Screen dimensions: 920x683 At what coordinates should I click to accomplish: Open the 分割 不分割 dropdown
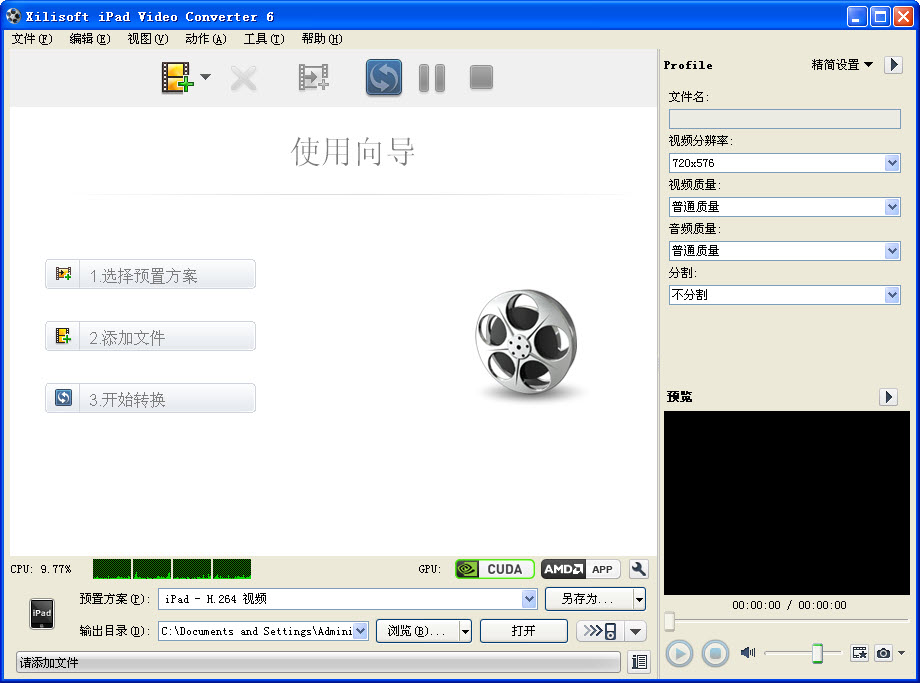click(x=784, y=295)
